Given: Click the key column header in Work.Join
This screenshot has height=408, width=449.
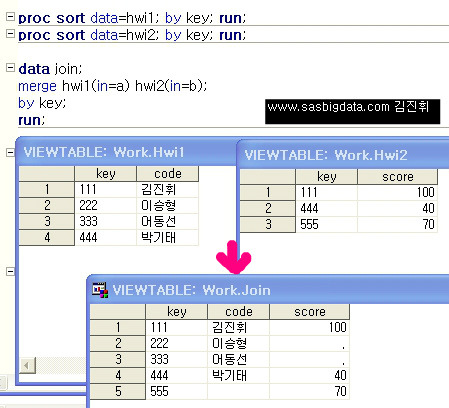Looking at the screenshot, I should coord(177,312).
